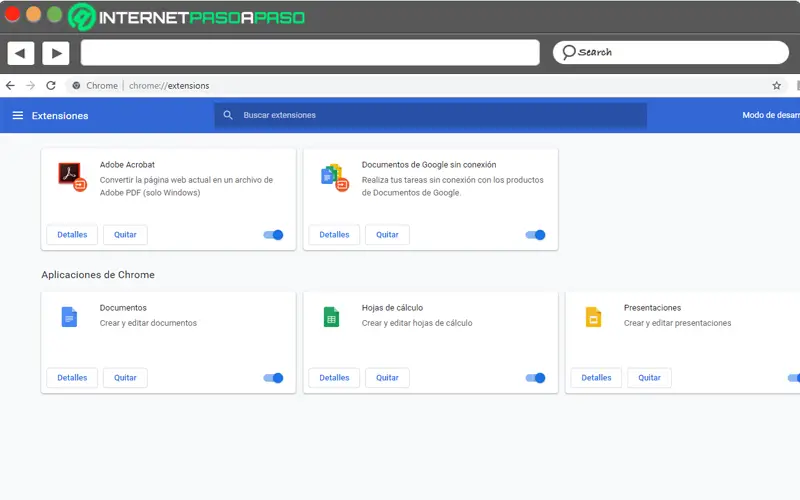Click the outer Search input box

point(671,52)
